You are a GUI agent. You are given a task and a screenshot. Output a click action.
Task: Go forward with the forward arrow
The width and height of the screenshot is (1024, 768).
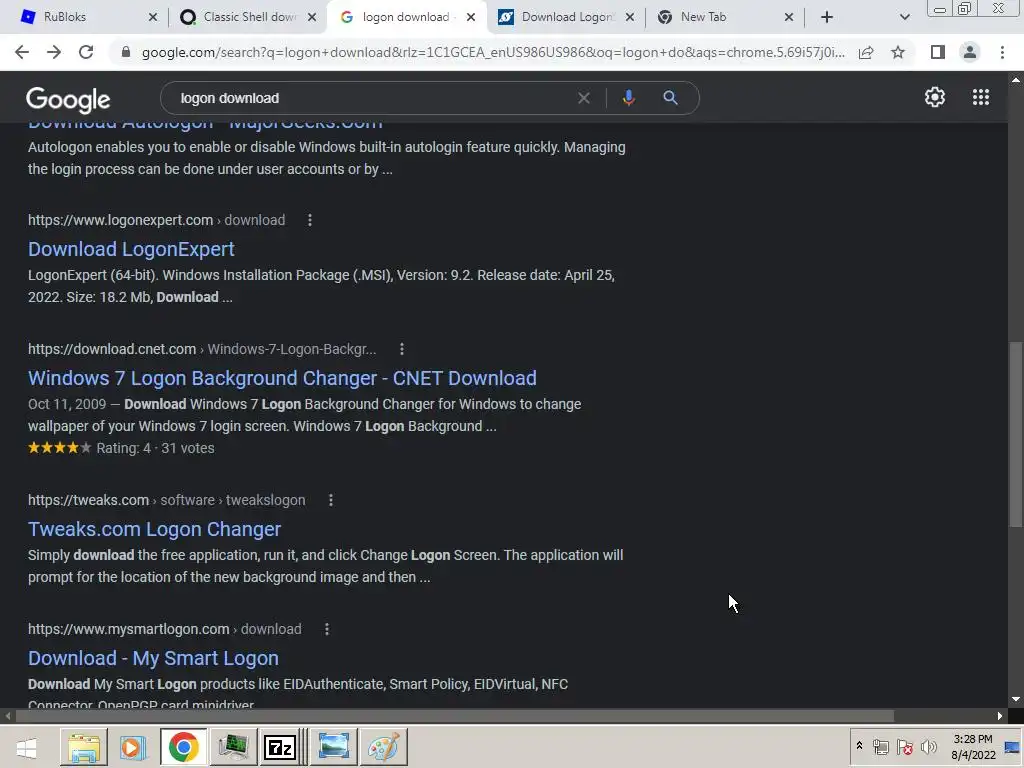click(x=54, y=52)
